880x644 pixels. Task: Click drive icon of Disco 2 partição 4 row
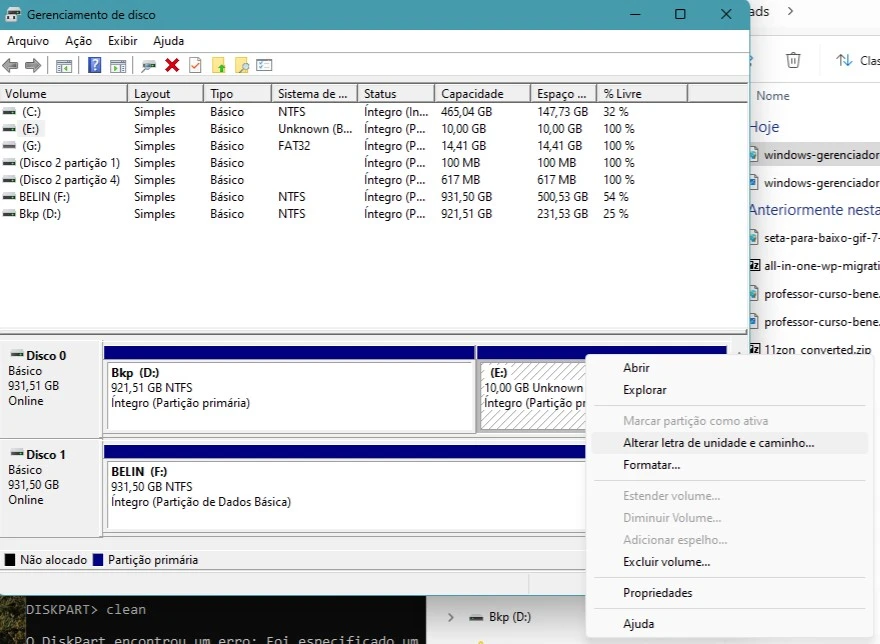coord(9,180)
